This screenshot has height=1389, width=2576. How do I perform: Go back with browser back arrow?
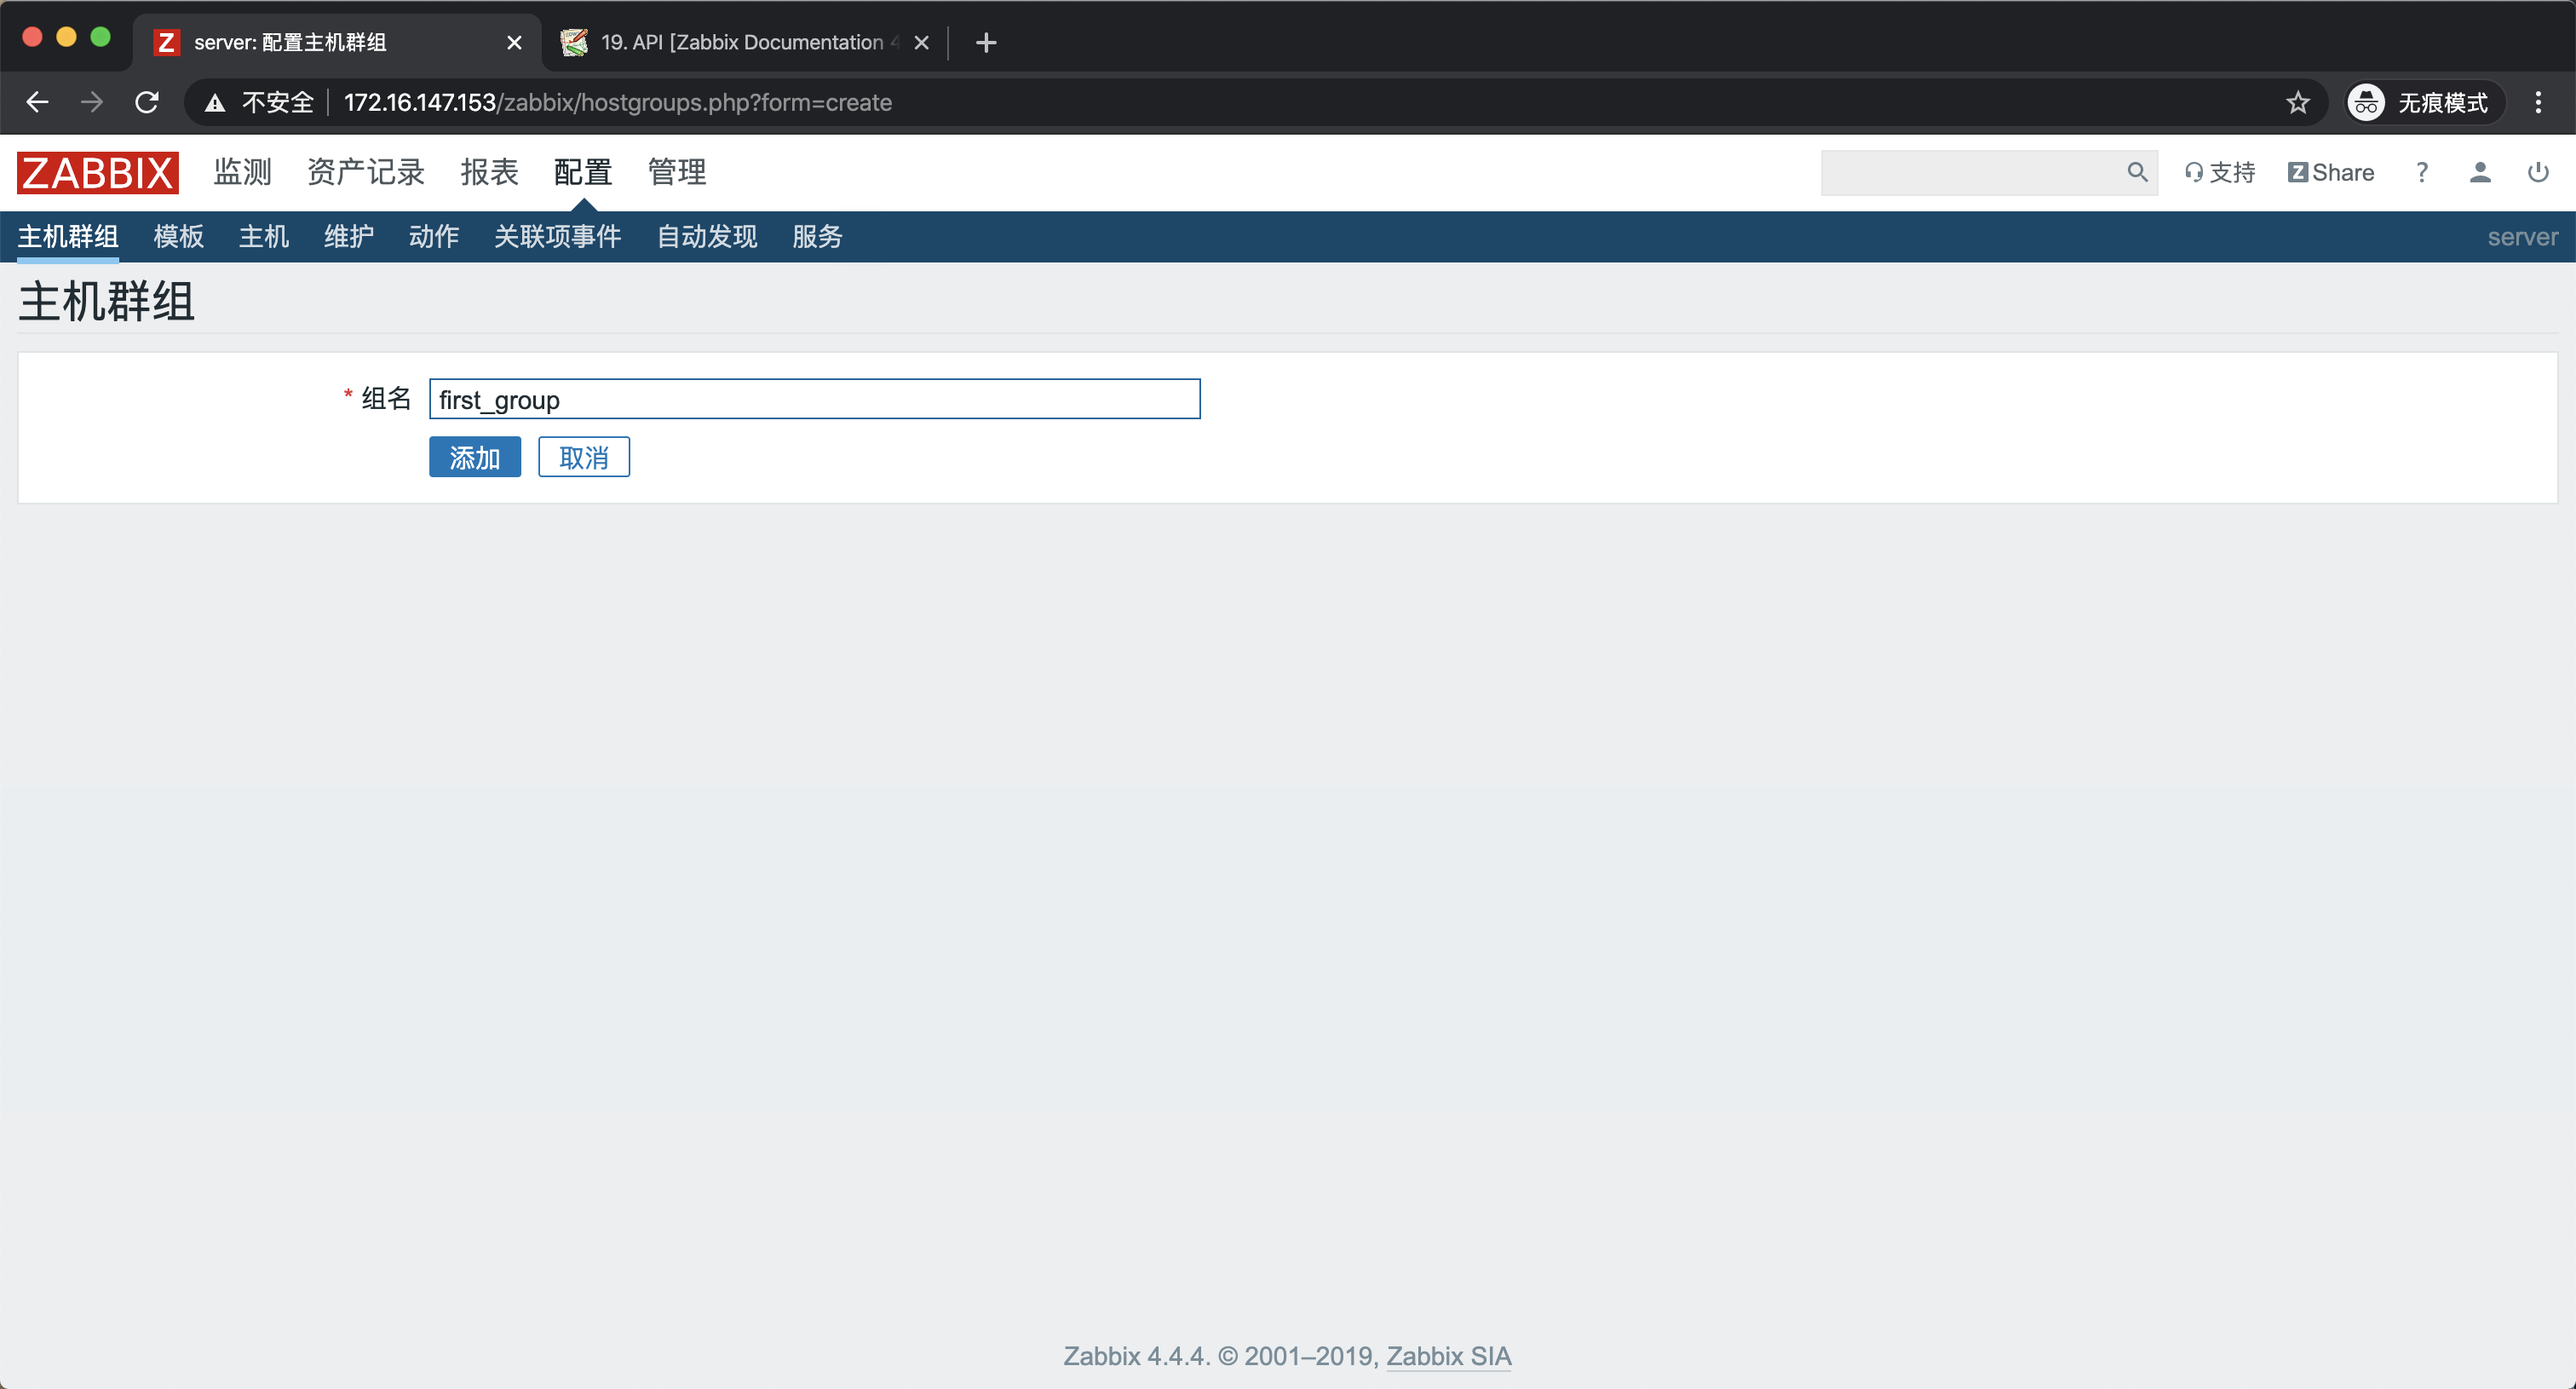(38, 102)
